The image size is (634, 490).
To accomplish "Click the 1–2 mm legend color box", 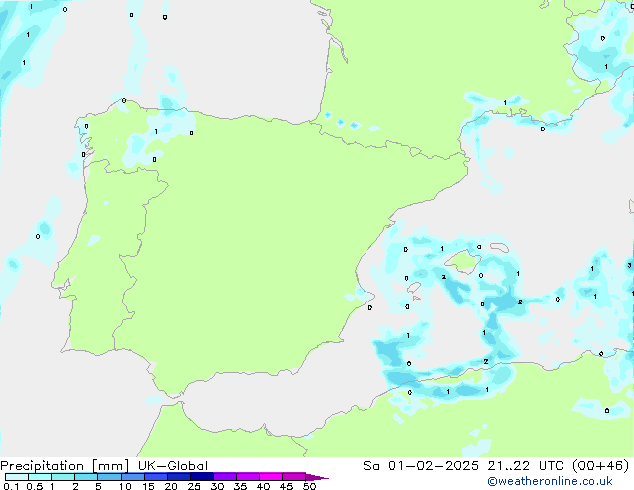I will 63,477.
